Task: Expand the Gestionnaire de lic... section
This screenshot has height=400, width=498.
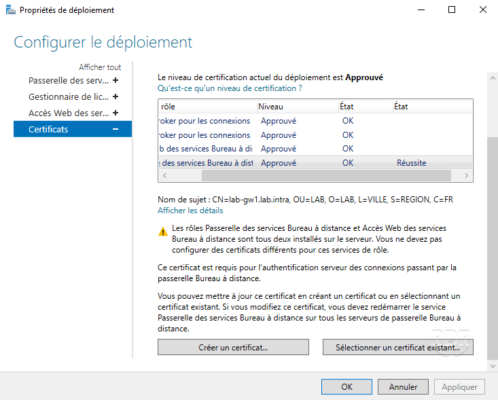Action: point(116,97)
